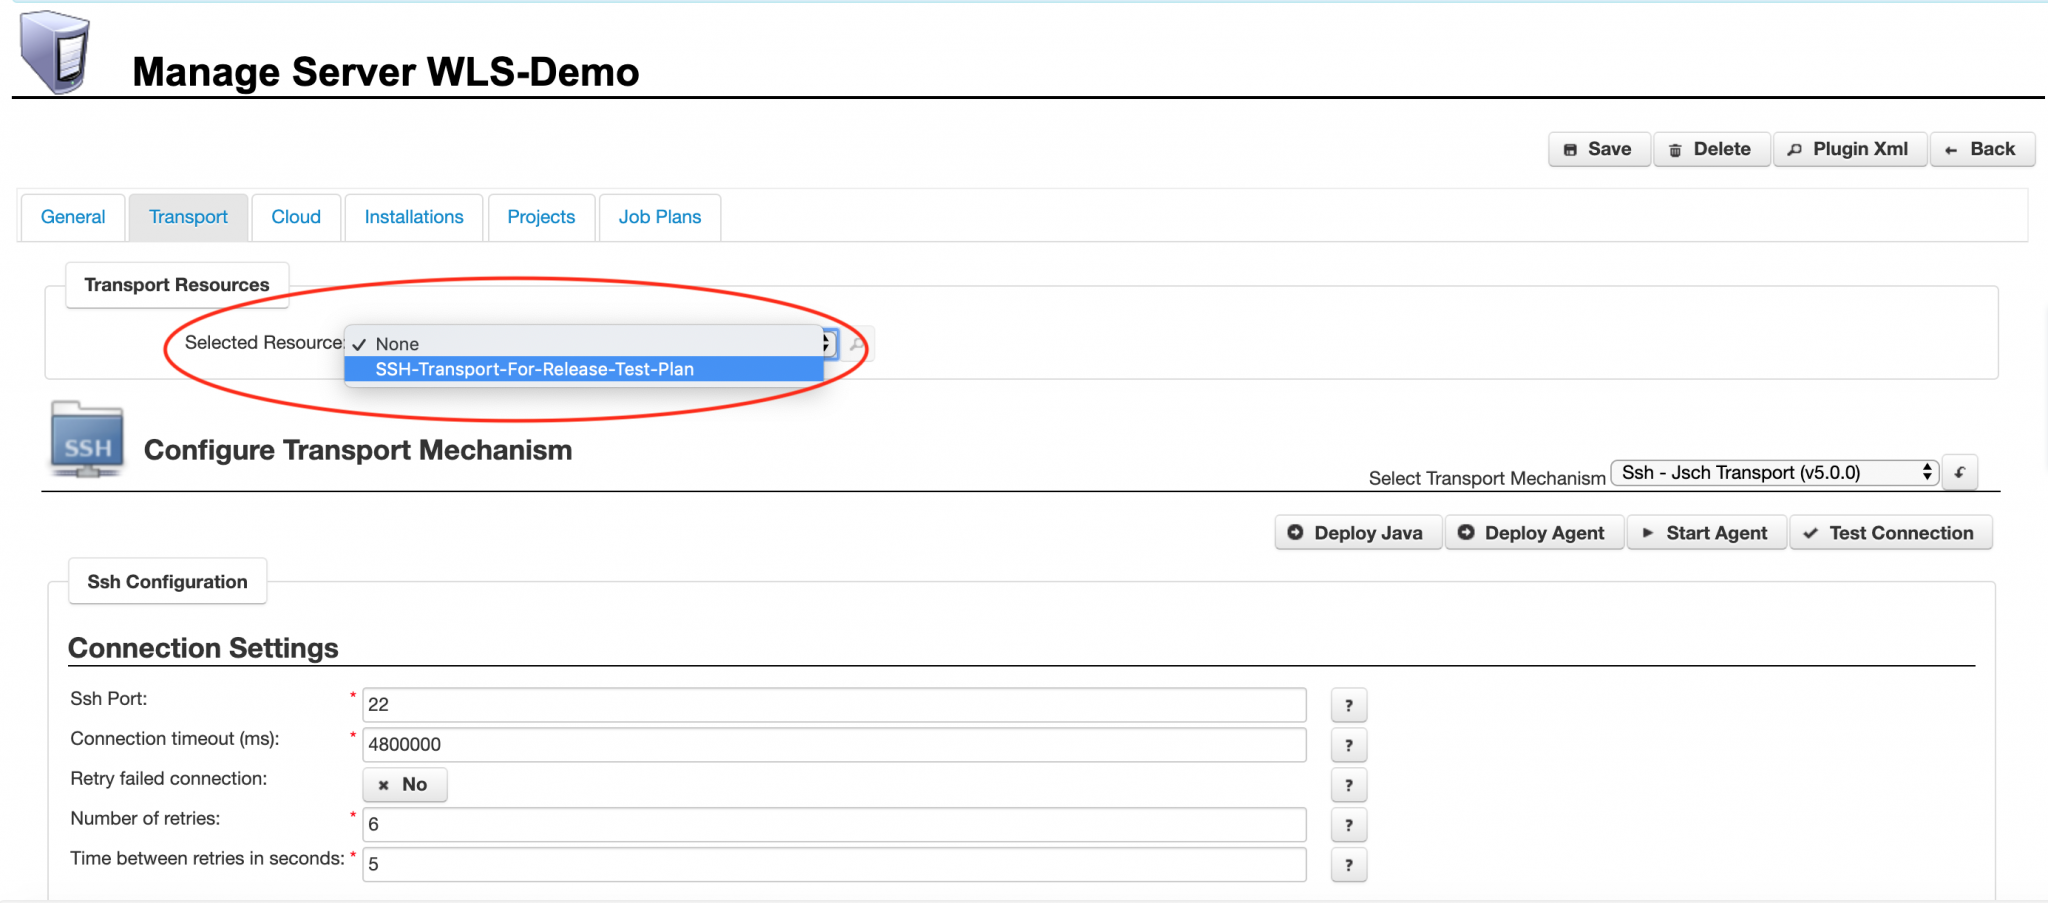Click the Transport Resources section label

click(177, 285)
